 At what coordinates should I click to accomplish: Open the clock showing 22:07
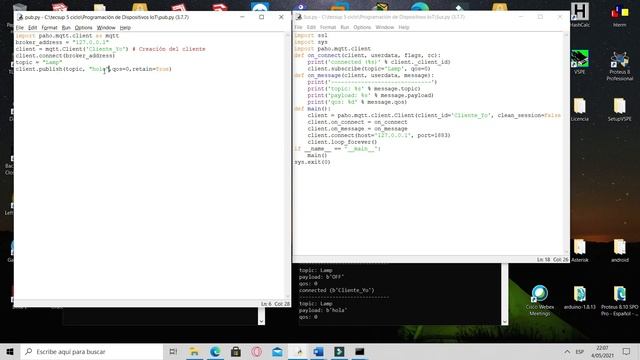point(602,351)
